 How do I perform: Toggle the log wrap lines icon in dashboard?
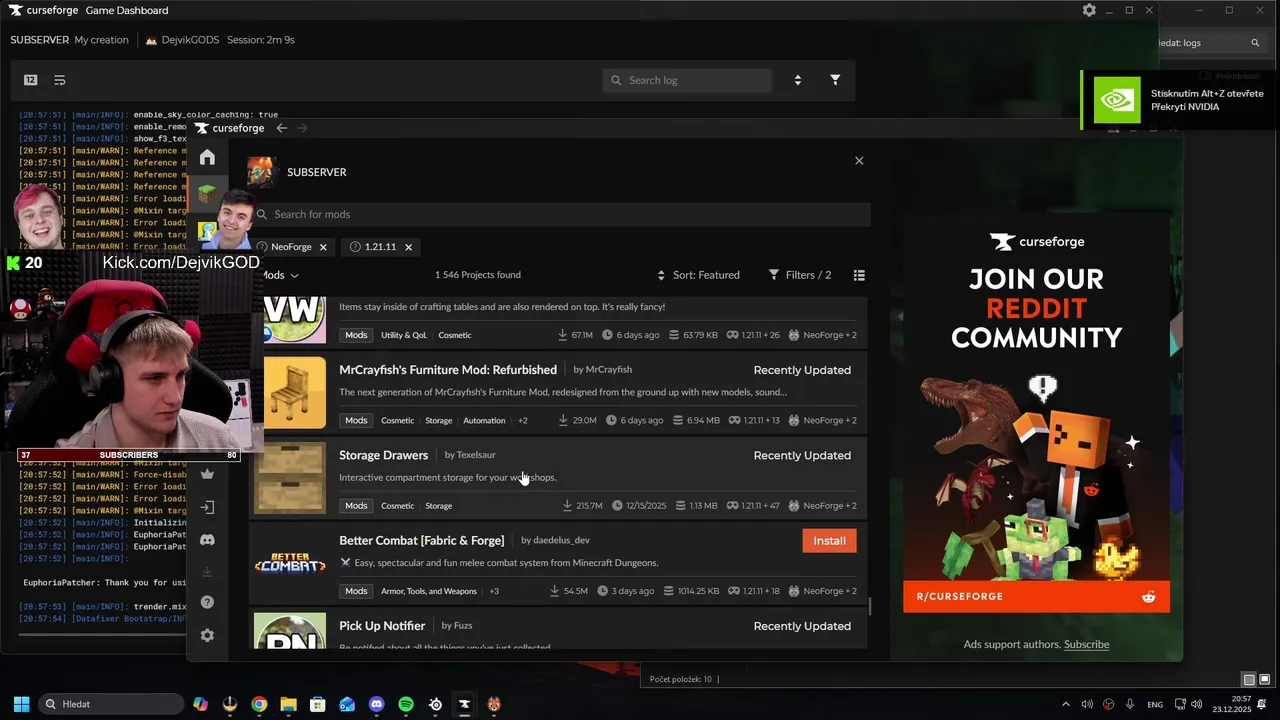pyautogui.click(x=60, y=80)
